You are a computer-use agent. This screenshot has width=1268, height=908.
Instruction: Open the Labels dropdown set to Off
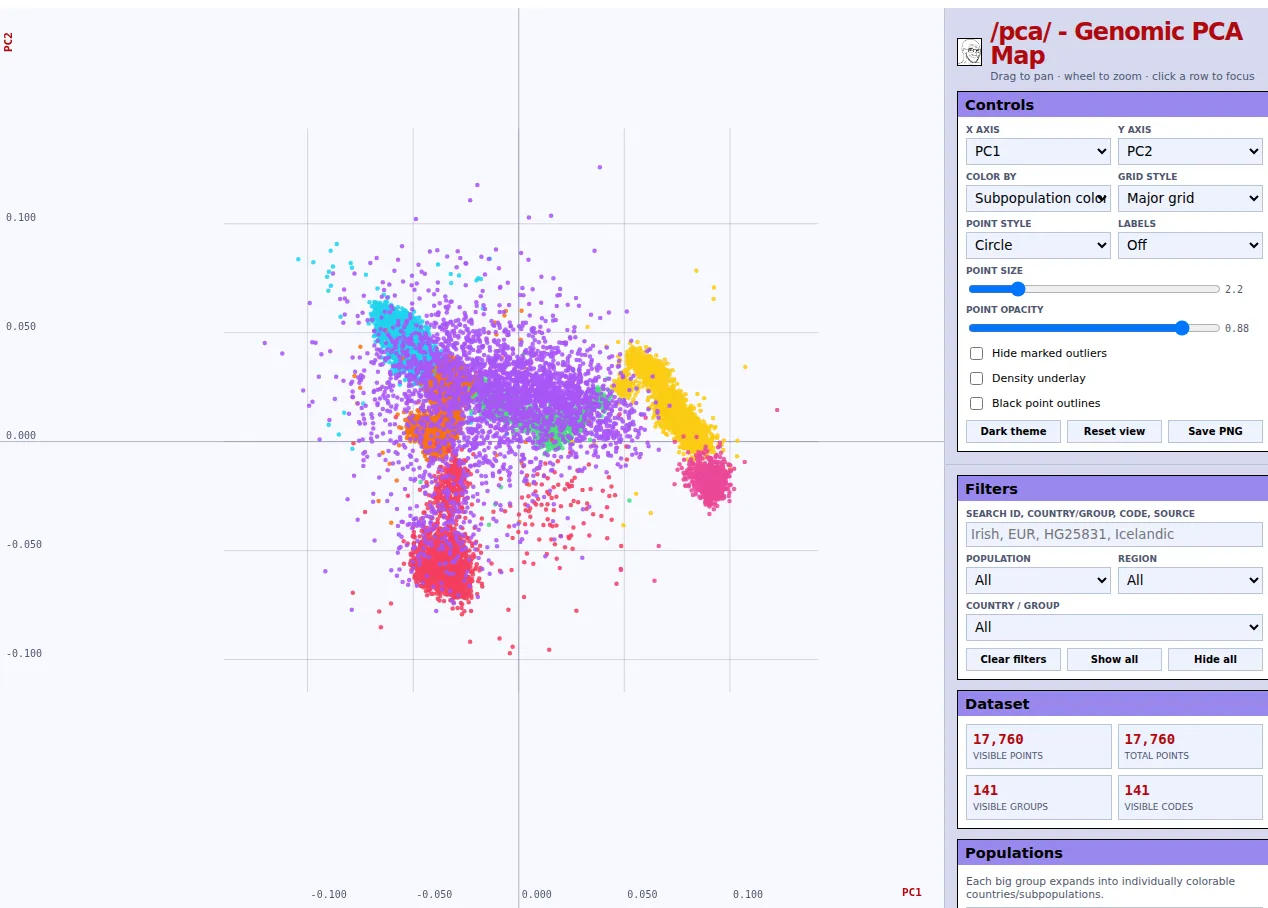pos(1190,245)
